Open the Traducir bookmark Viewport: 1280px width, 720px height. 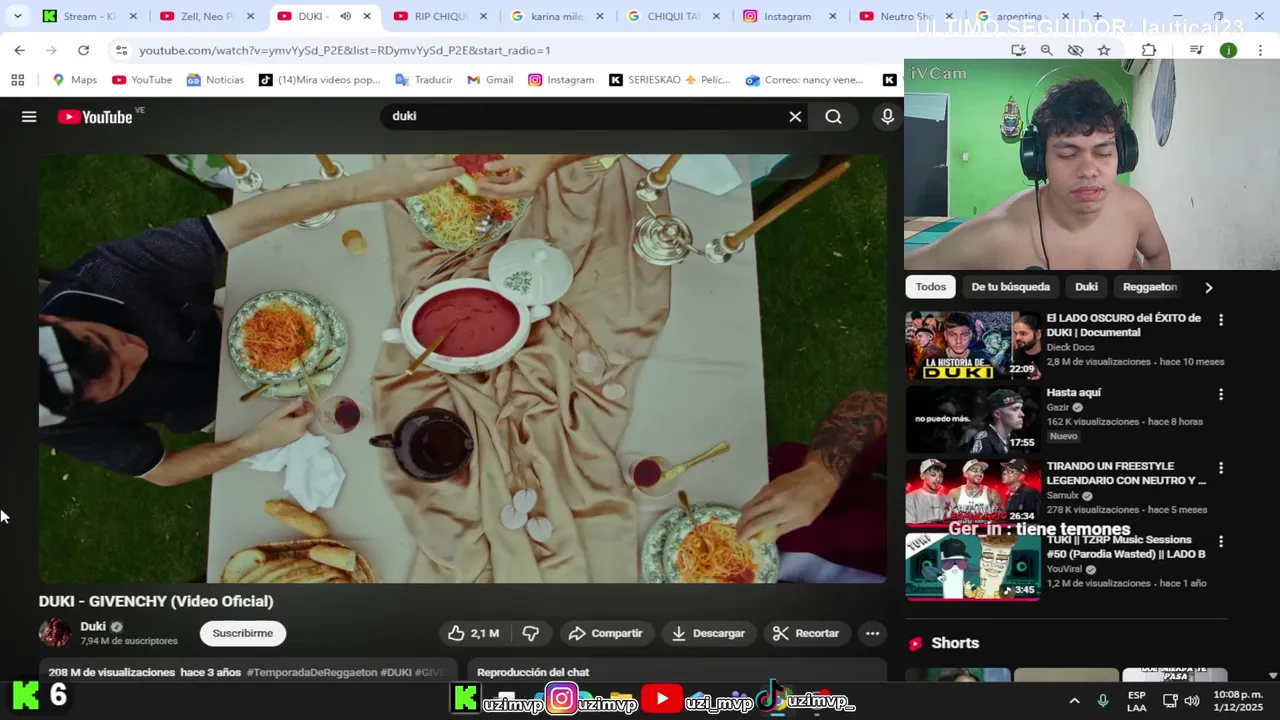point(424,80)
